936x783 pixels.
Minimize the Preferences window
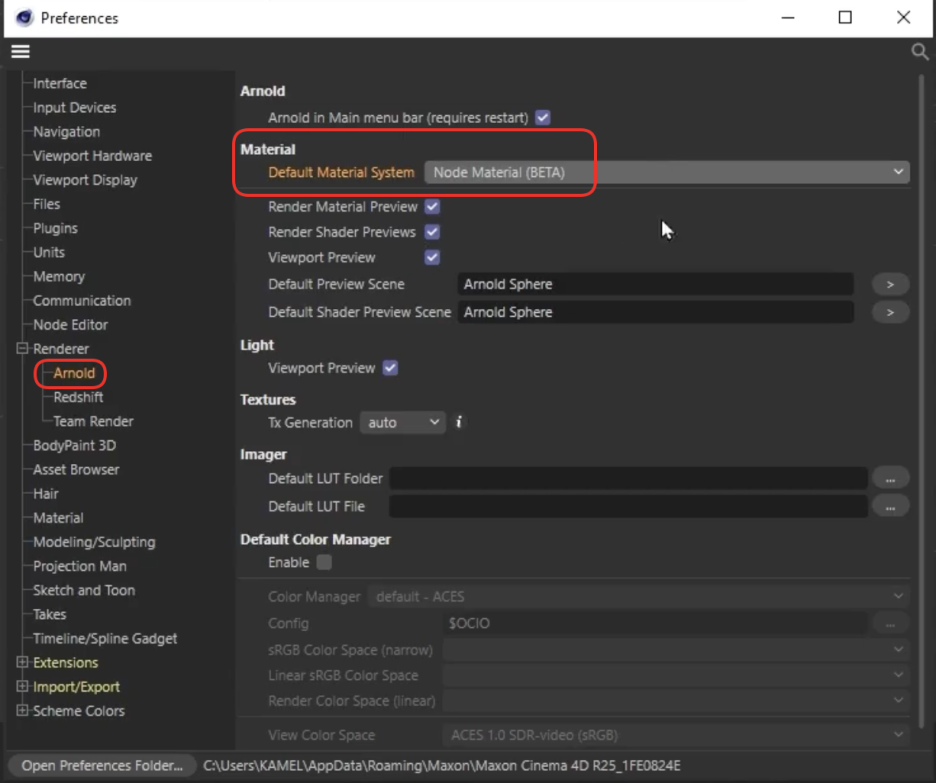pos(788,18)
